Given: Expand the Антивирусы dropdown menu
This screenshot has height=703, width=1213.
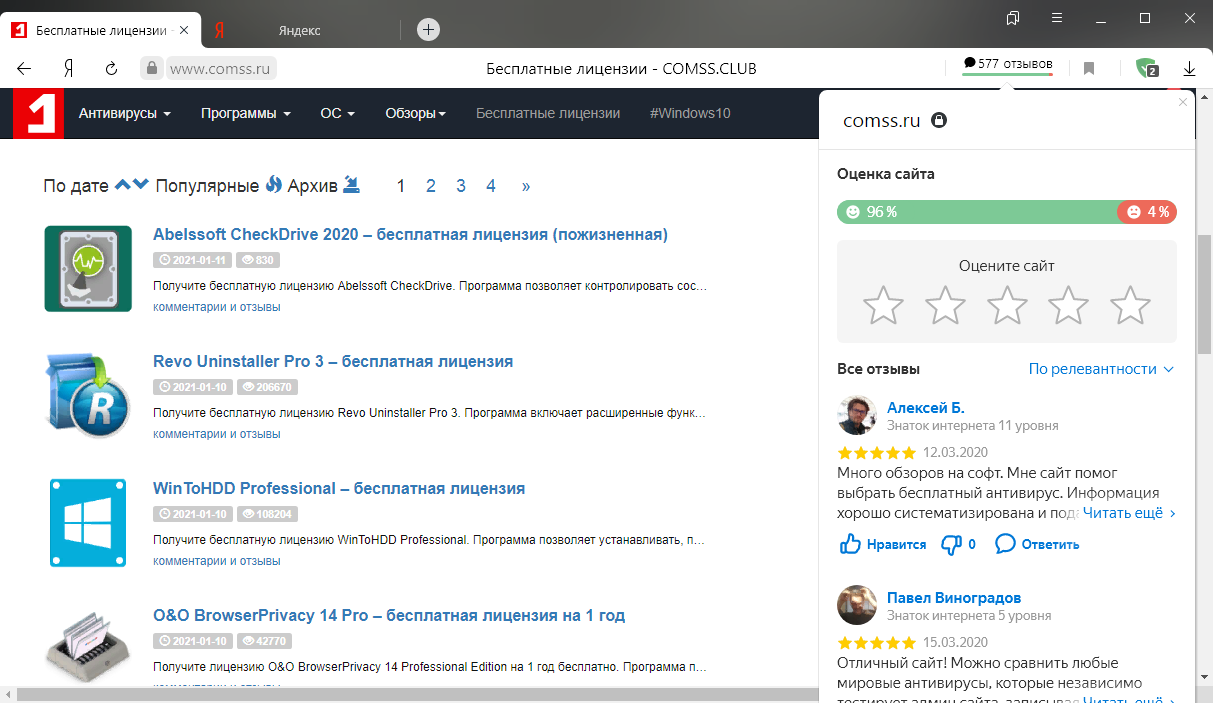Looking at the screenshot, I should (125, 113).
